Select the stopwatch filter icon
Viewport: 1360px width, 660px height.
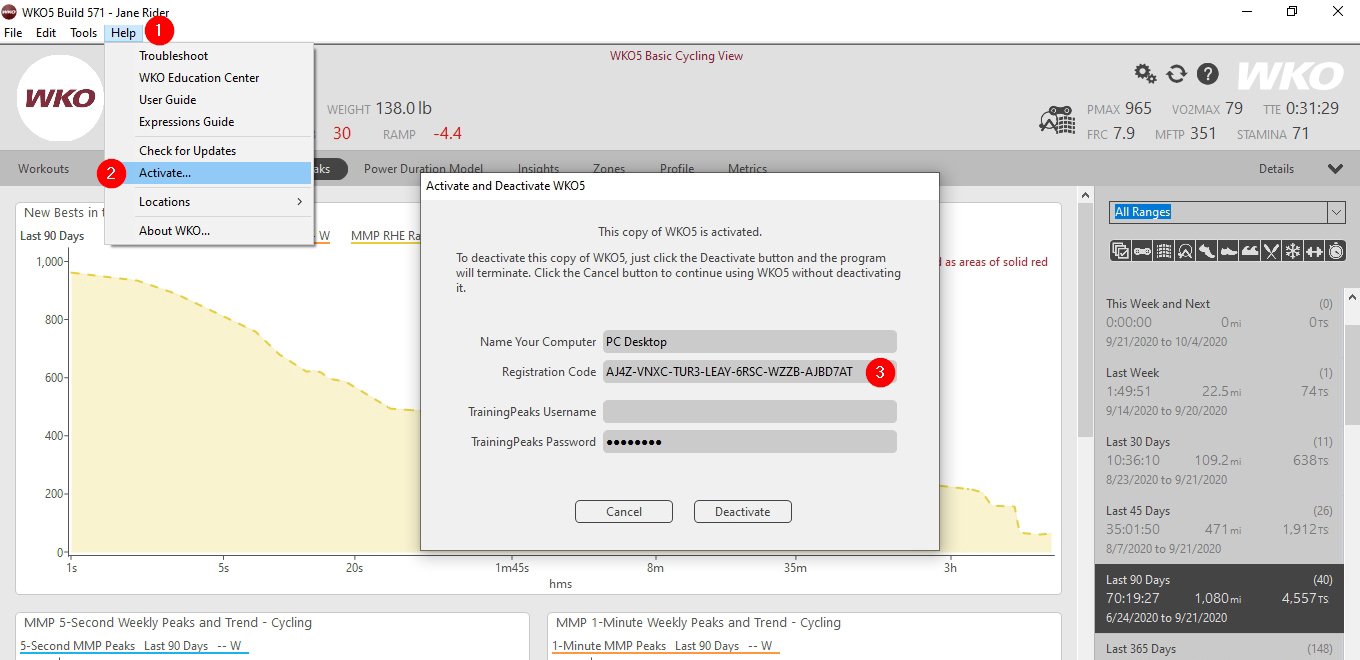[x=1336, y=251]
